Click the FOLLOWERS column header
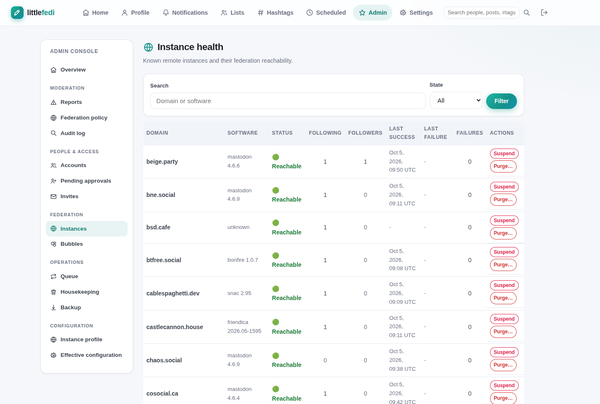 pyautogui.click(x=365, y=133)
